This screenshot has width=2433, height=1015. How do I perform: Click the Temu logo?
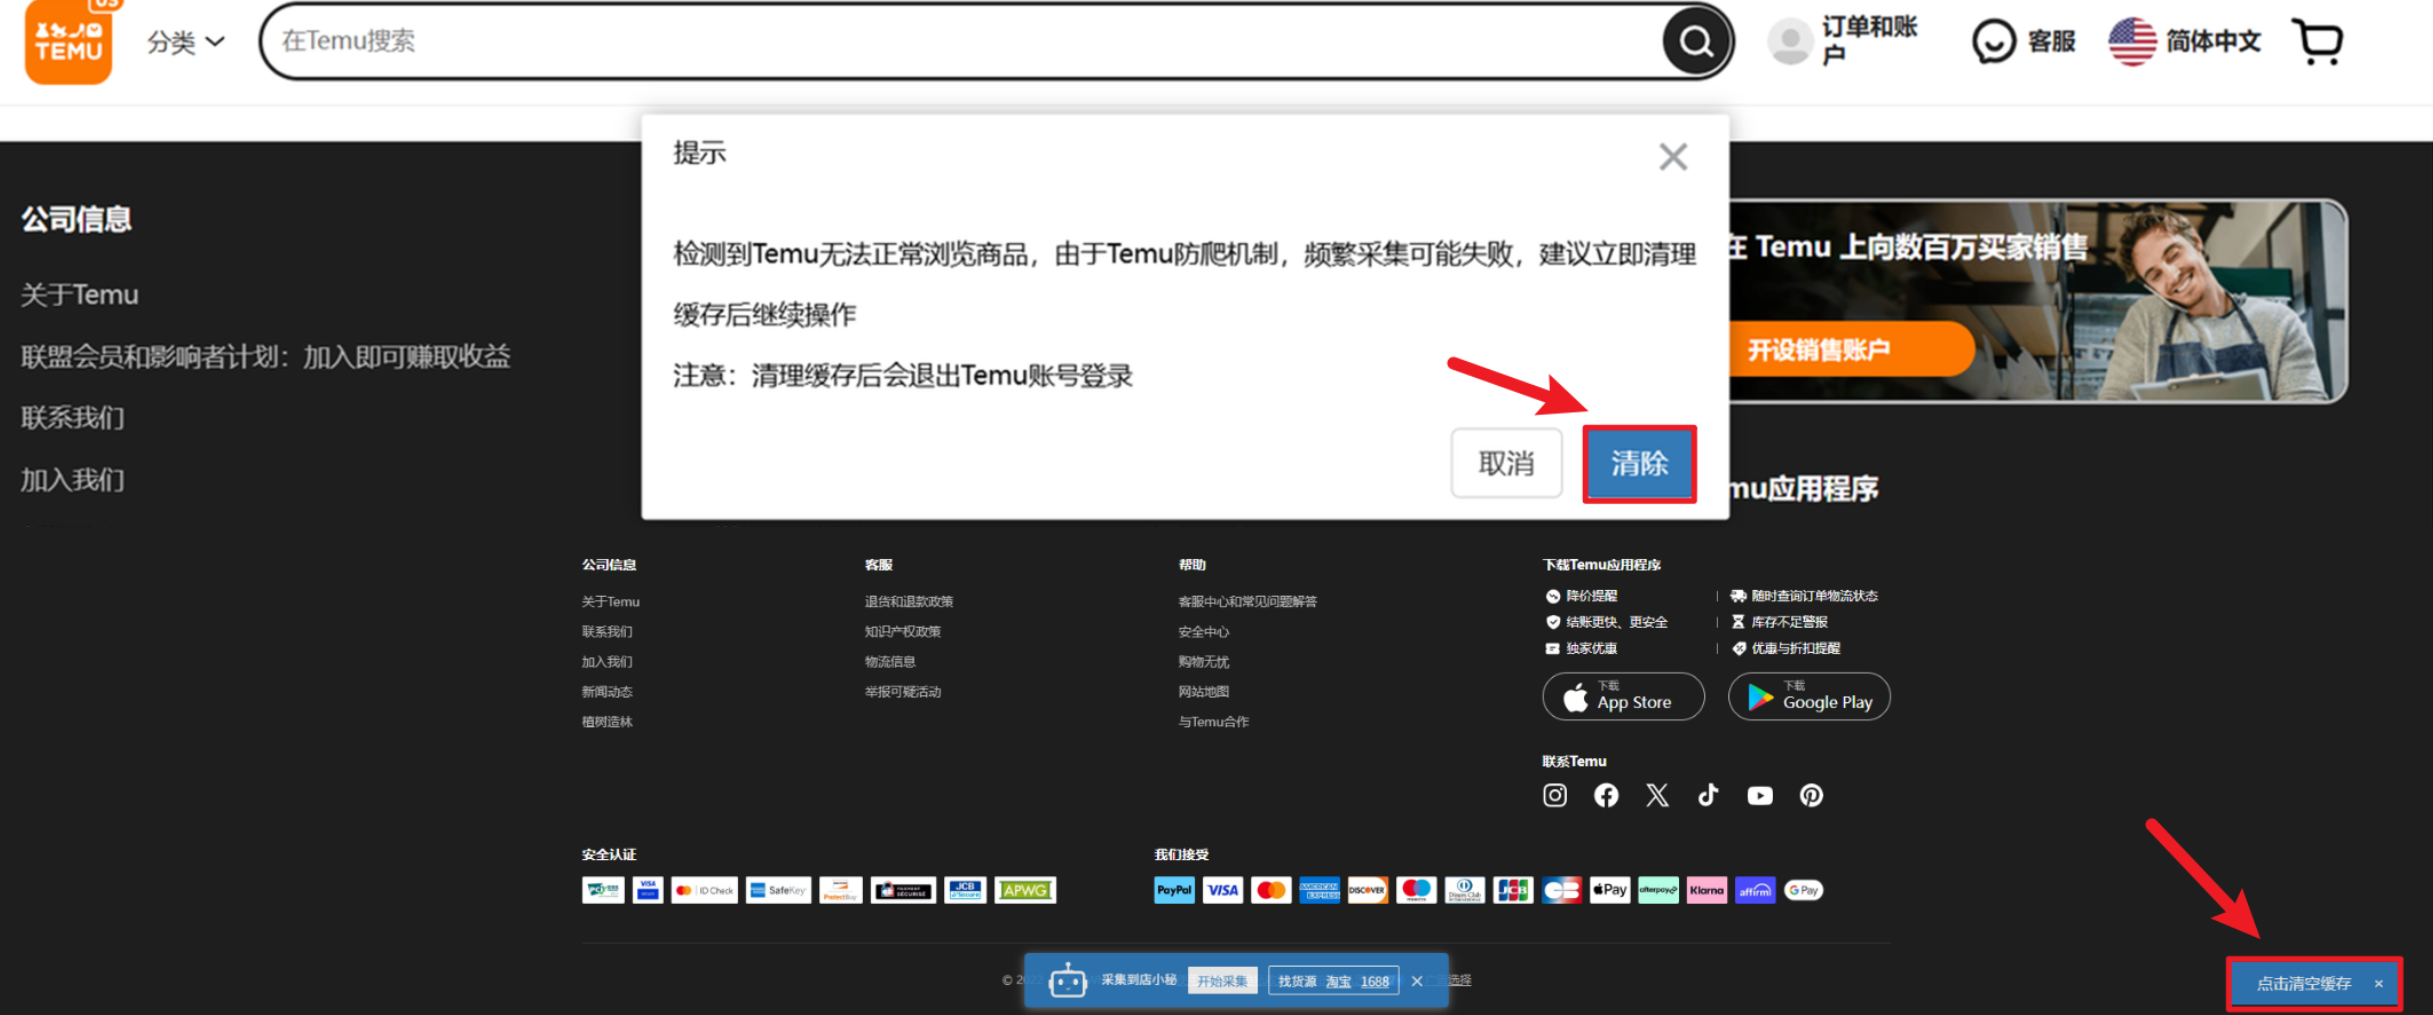pos(68,41)
